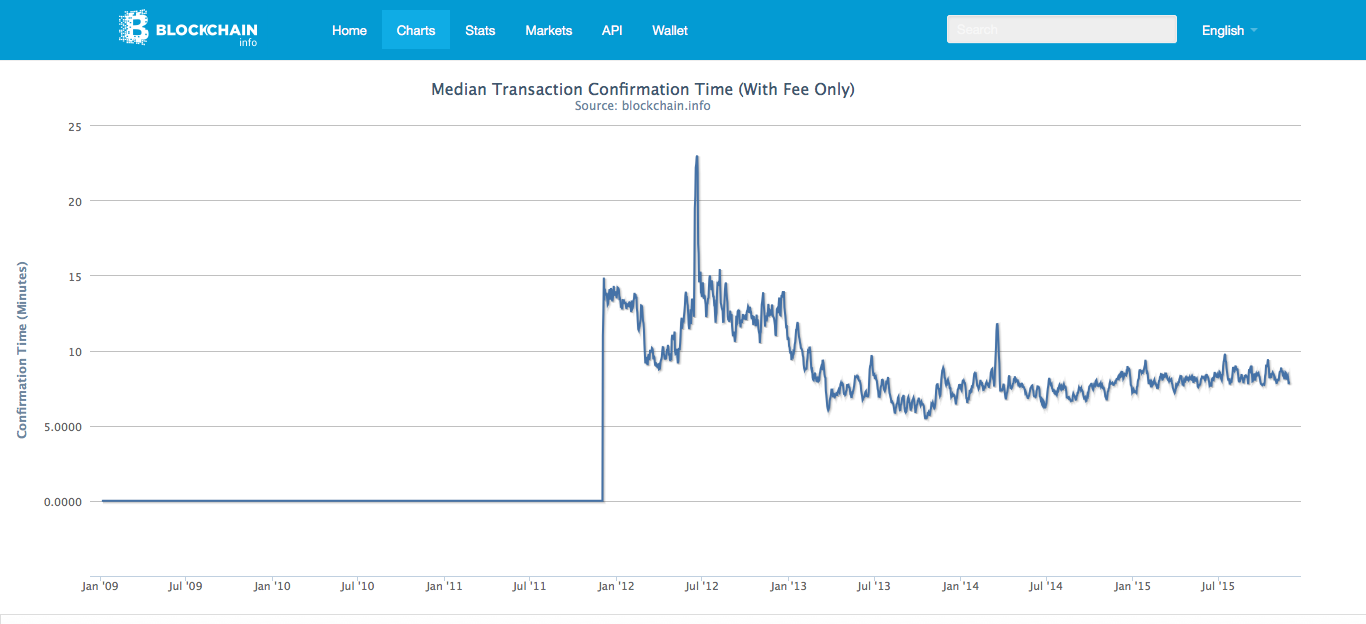Click the x-axis label Jul '13
Viewport: 1366px width, 624px height.
tap(875, 586)
